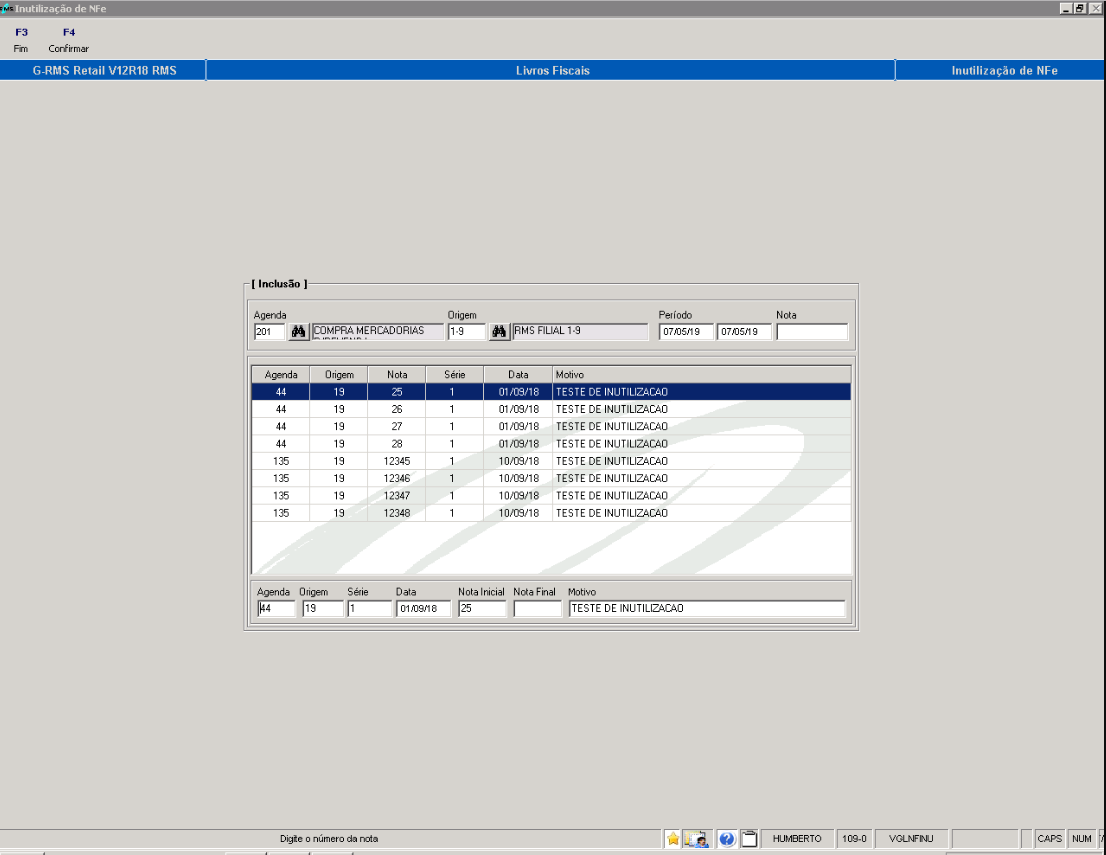Select the row with Nota 28
The height and width of the screenshot is (855, 1106).
[551, 444]
